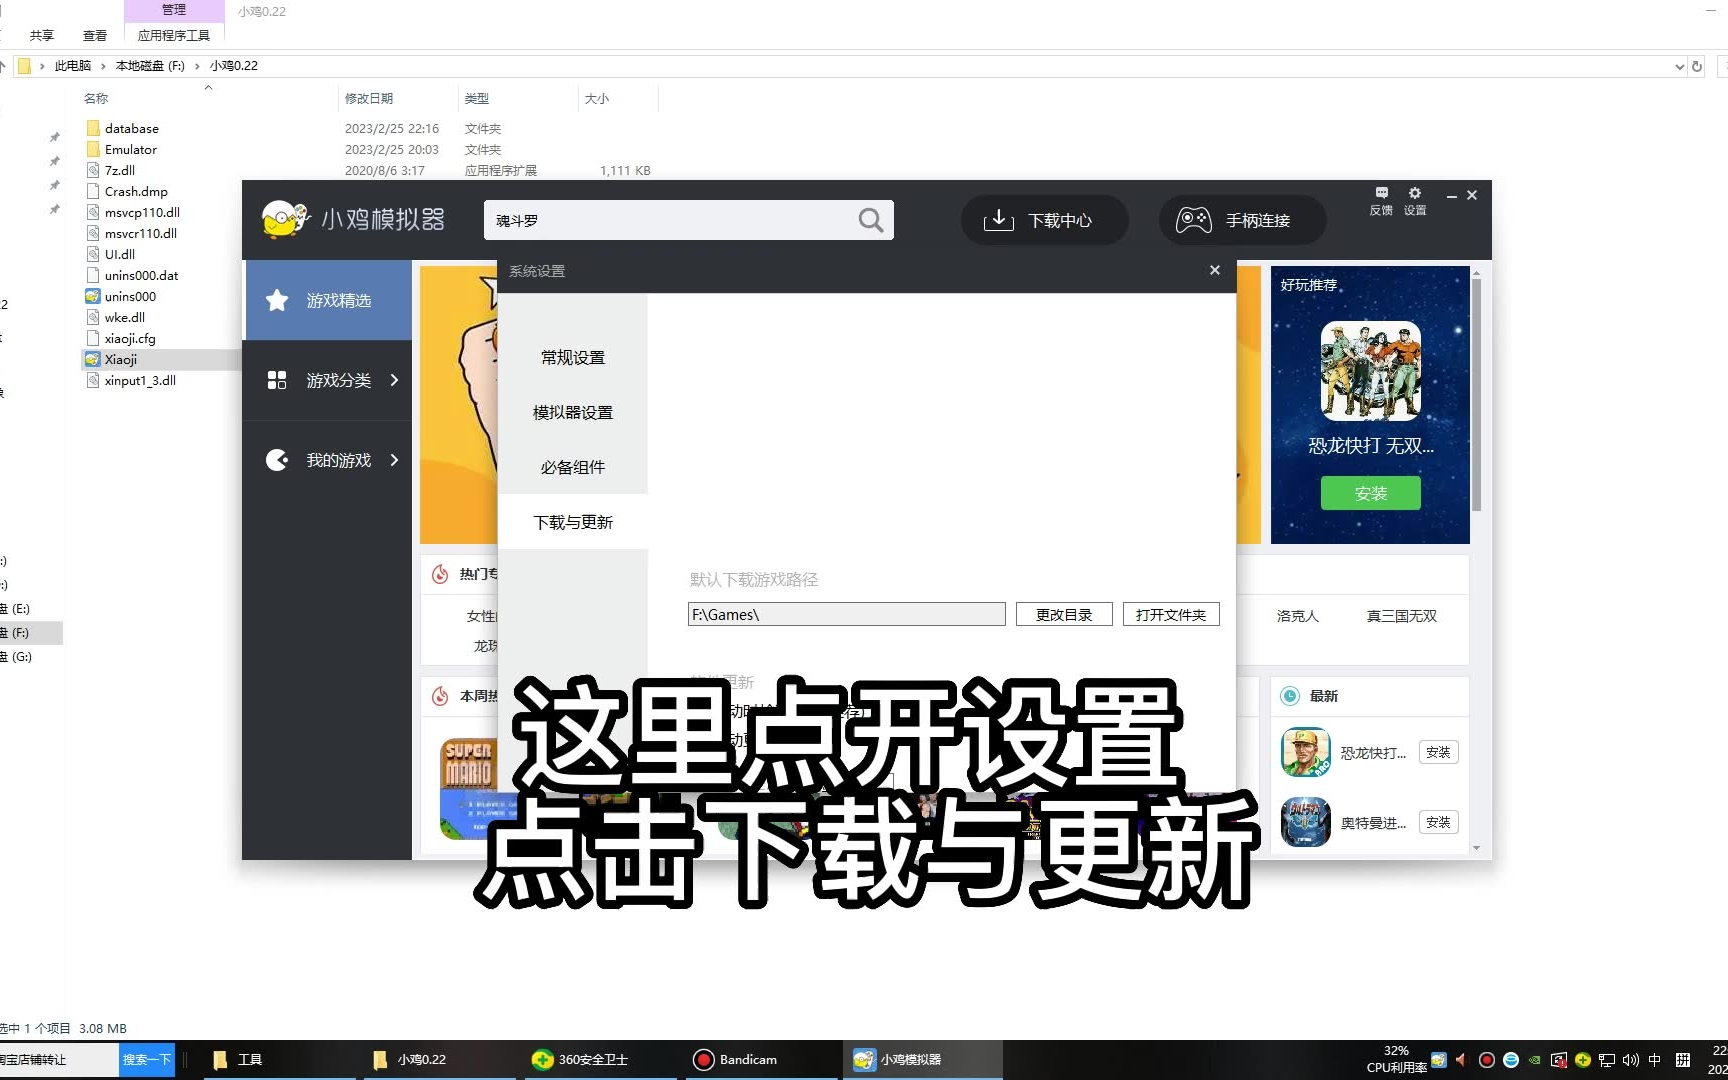The height and width of the screenshot is (1080, 1728).
Task: Open Bandicam from the taskbar
Action: pyautogui.click(x=736, y=1059)
